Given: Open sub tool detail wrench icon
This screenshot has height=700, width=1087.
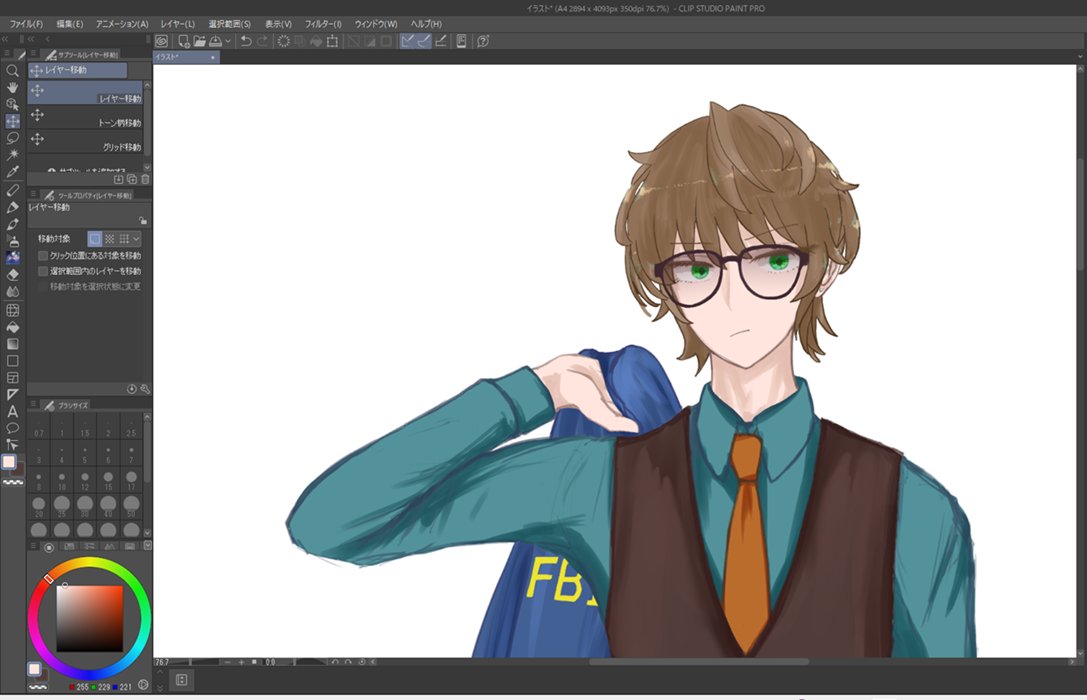Looking at the screenshot, I should [x=145, y=390].
